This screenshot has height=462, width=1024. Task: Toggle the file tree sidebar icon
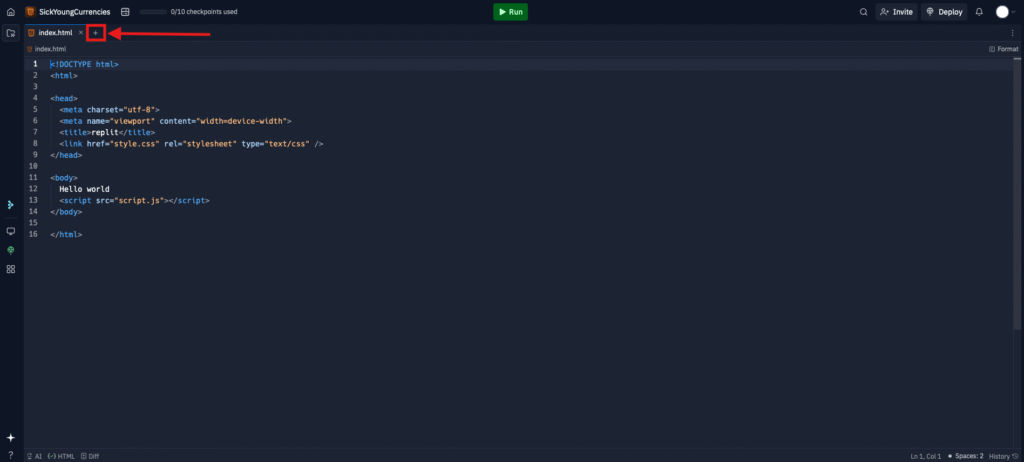coord(10,33)
